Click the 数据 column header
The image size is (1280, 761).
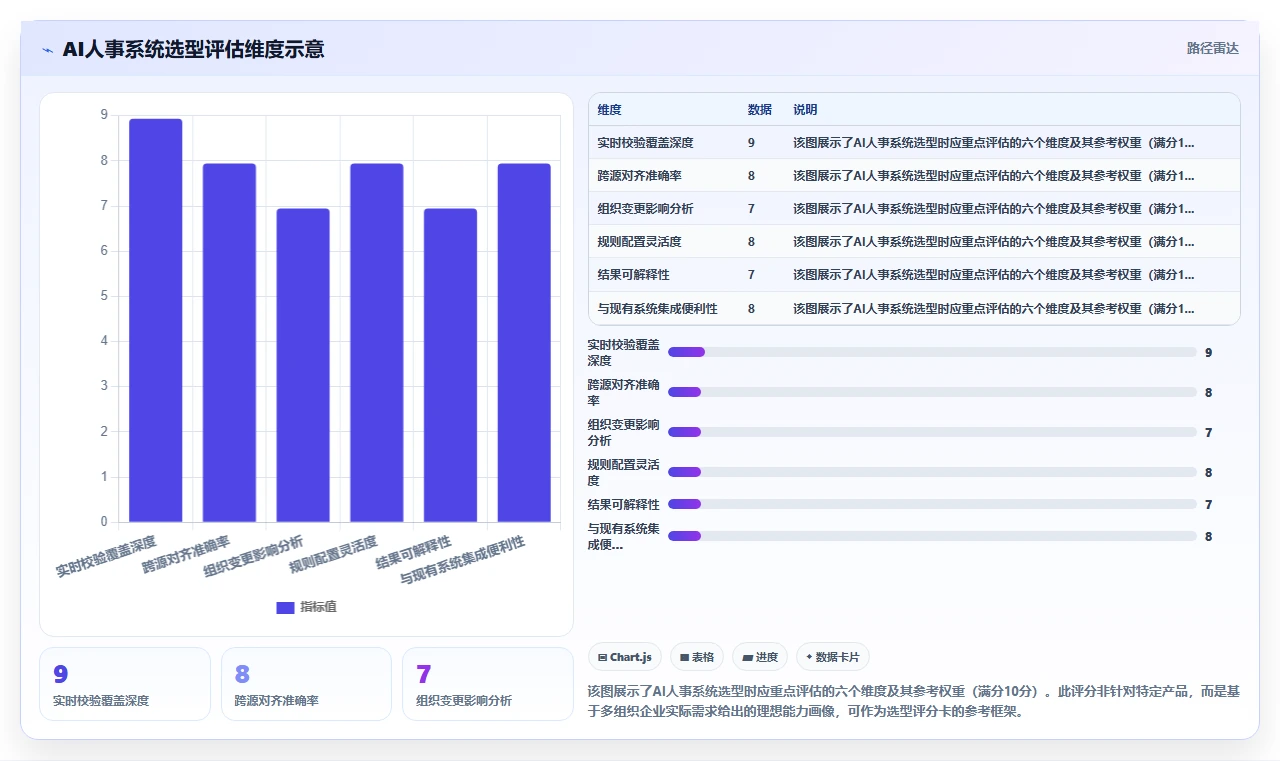pyautogui.click(x=760, y=110)
